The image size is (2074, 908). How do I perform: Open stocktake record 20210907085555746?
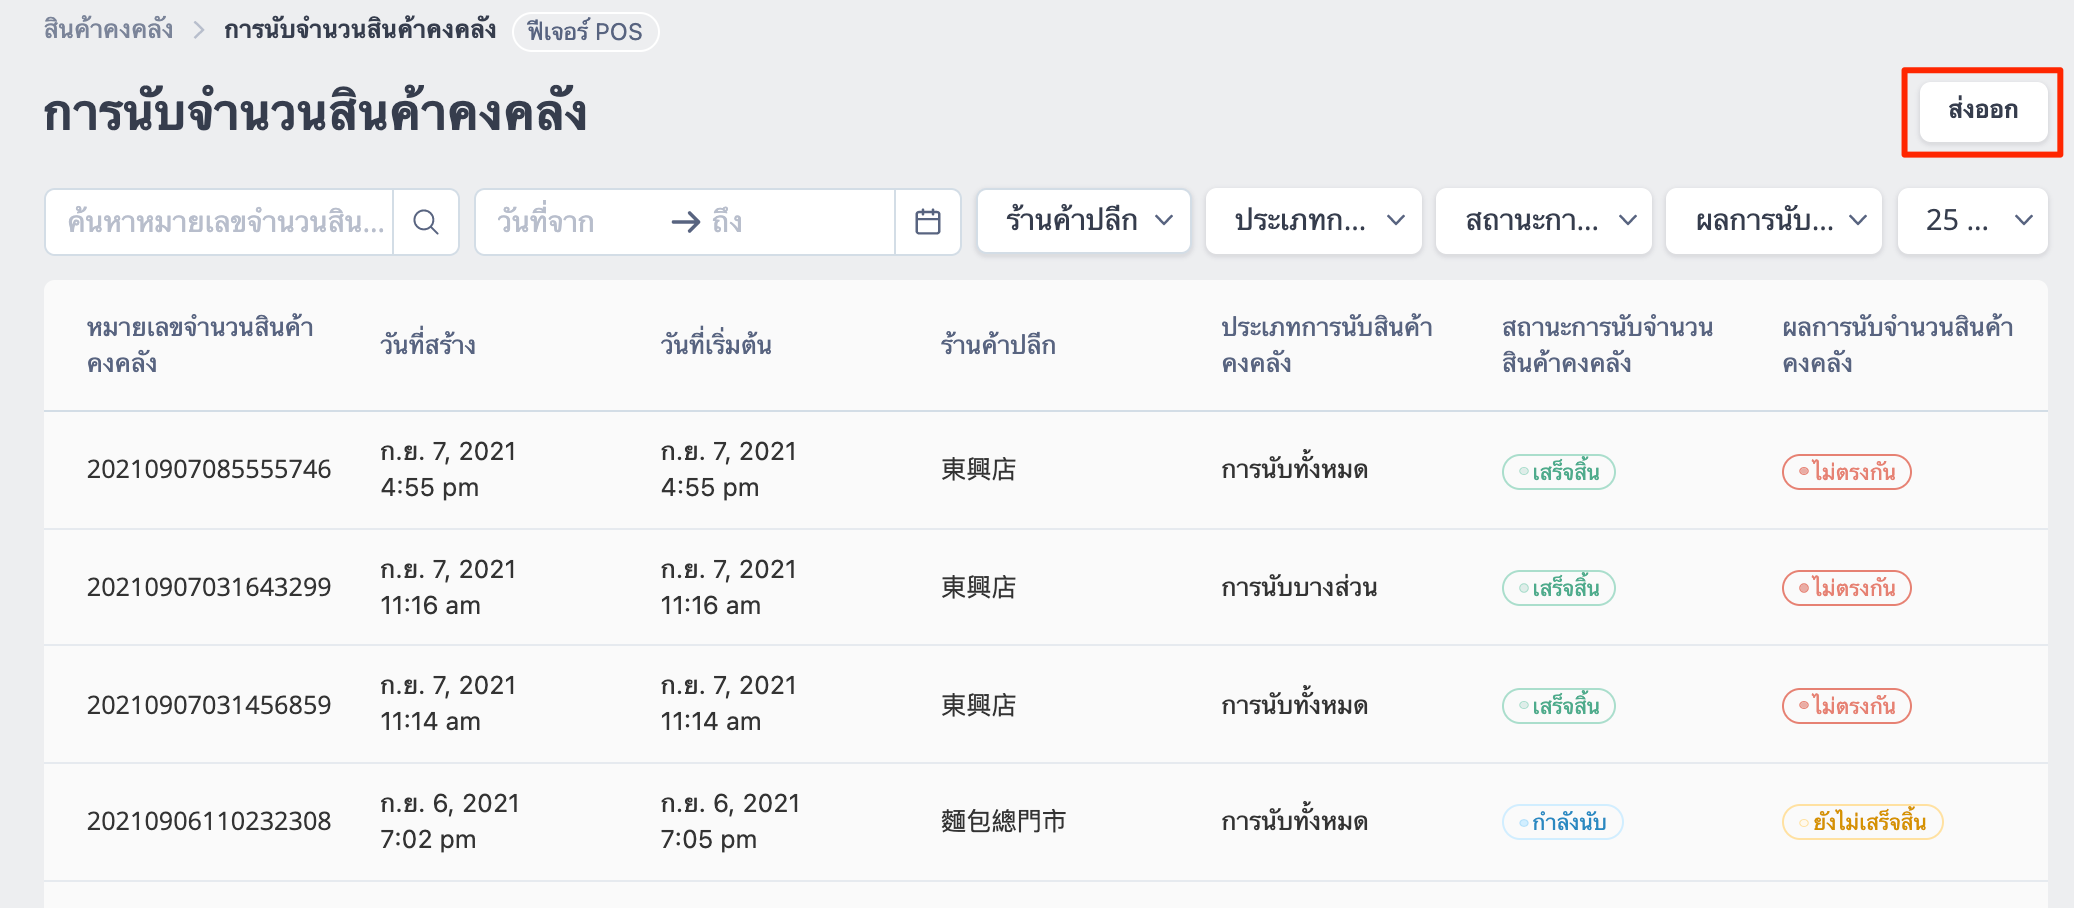209,470
